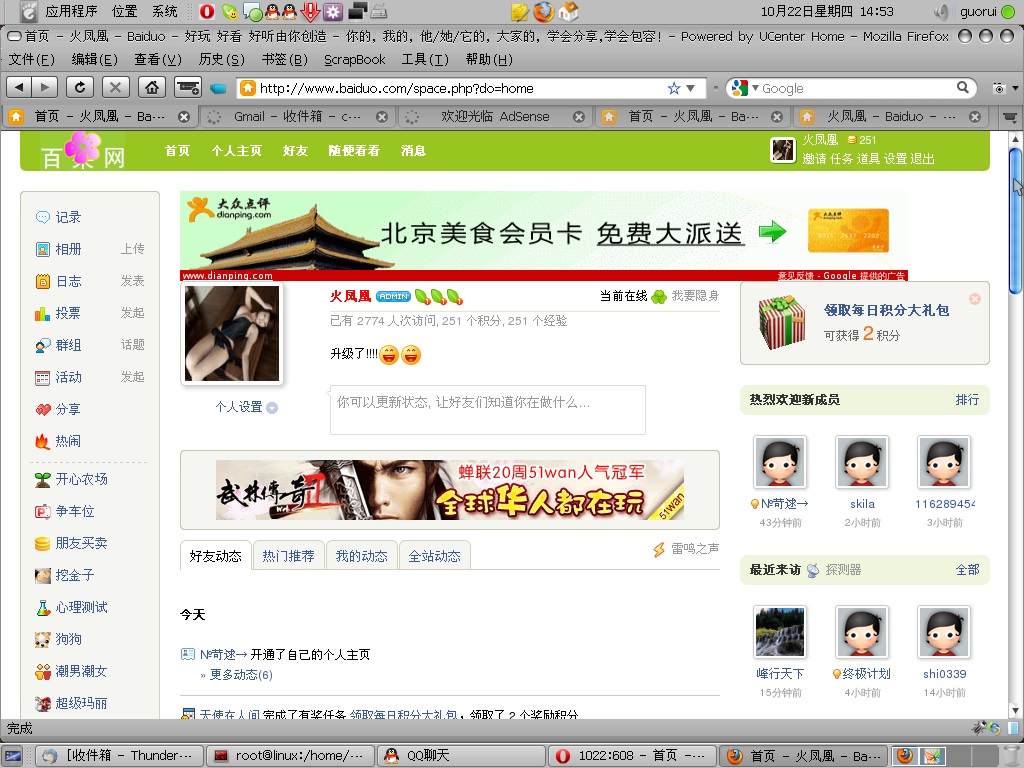The width and height of the screenshot is (1024, 768).
Task: Open the 工具(T) tools menu
Action: pyautogui.click(x=425, y=59)
